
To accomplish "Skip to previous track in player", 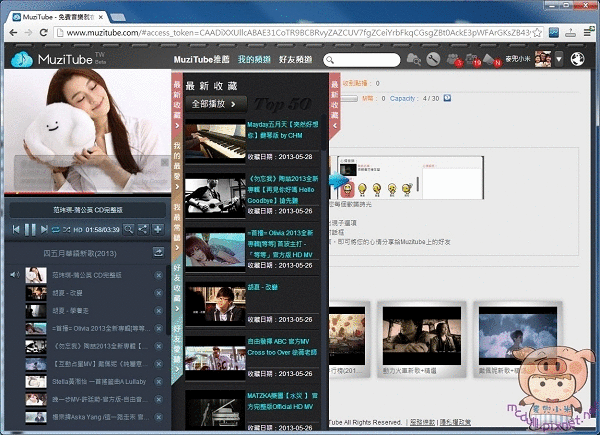I will tap(16, 230).
